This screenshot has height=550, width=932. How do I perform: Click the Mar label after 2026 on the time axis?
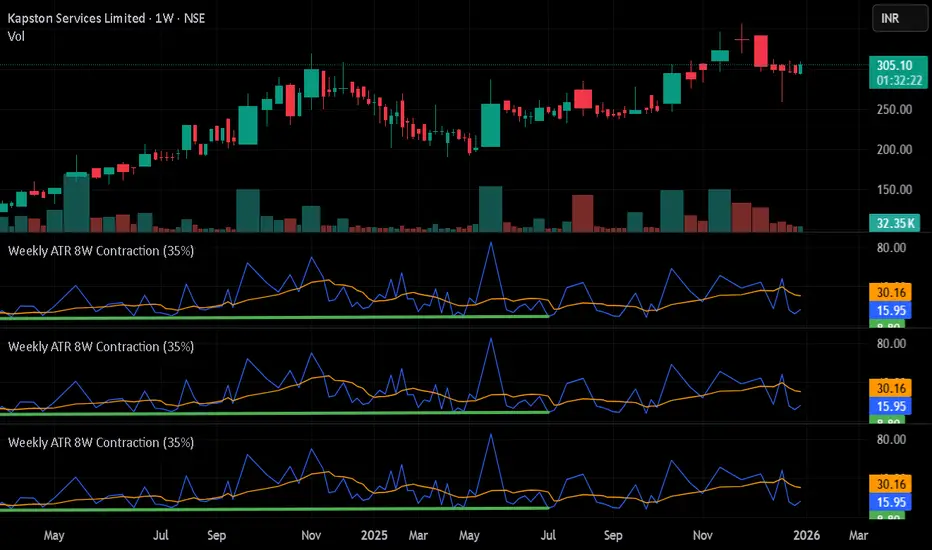tap(858, 535)
